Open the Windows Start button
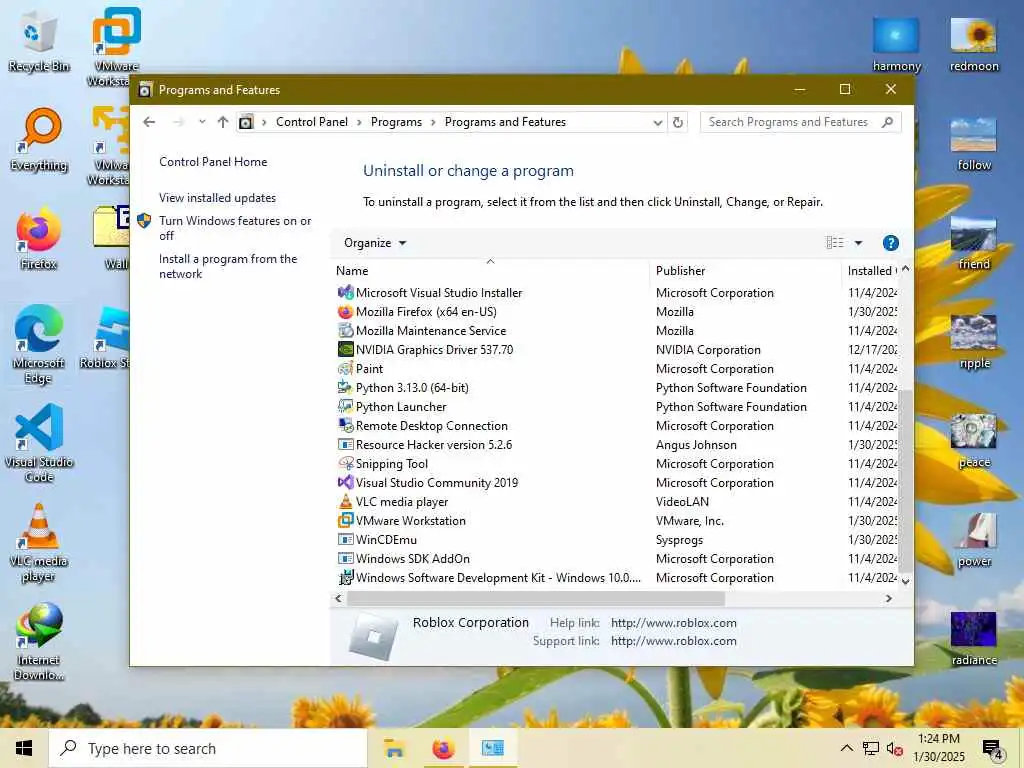 point(24,748)
